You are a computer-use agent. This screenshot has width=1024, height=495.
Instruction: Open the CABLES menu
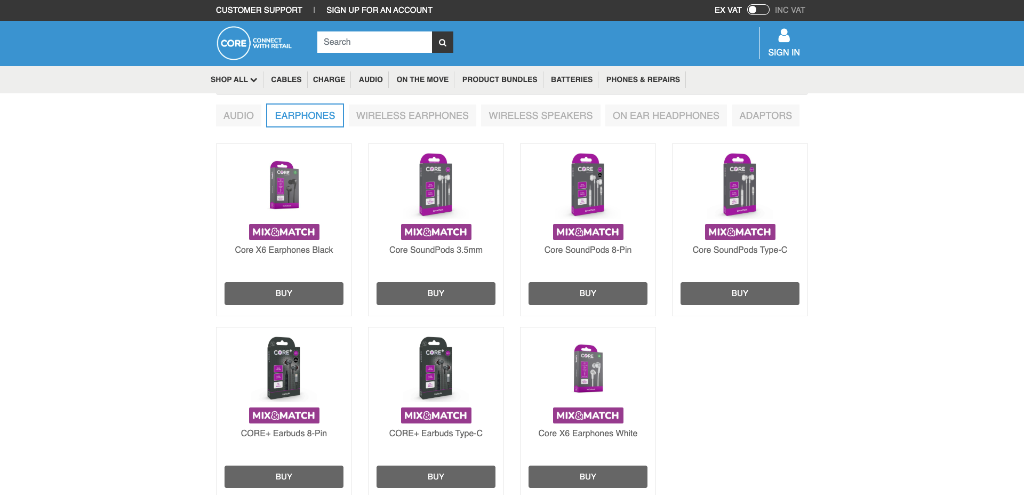coord(286,80)
